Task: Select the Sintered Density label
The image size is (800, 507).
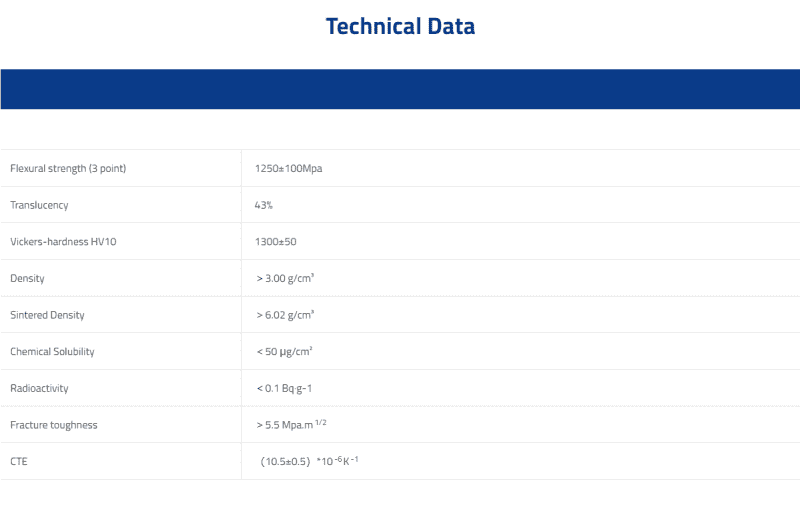Action: point(47,315)
